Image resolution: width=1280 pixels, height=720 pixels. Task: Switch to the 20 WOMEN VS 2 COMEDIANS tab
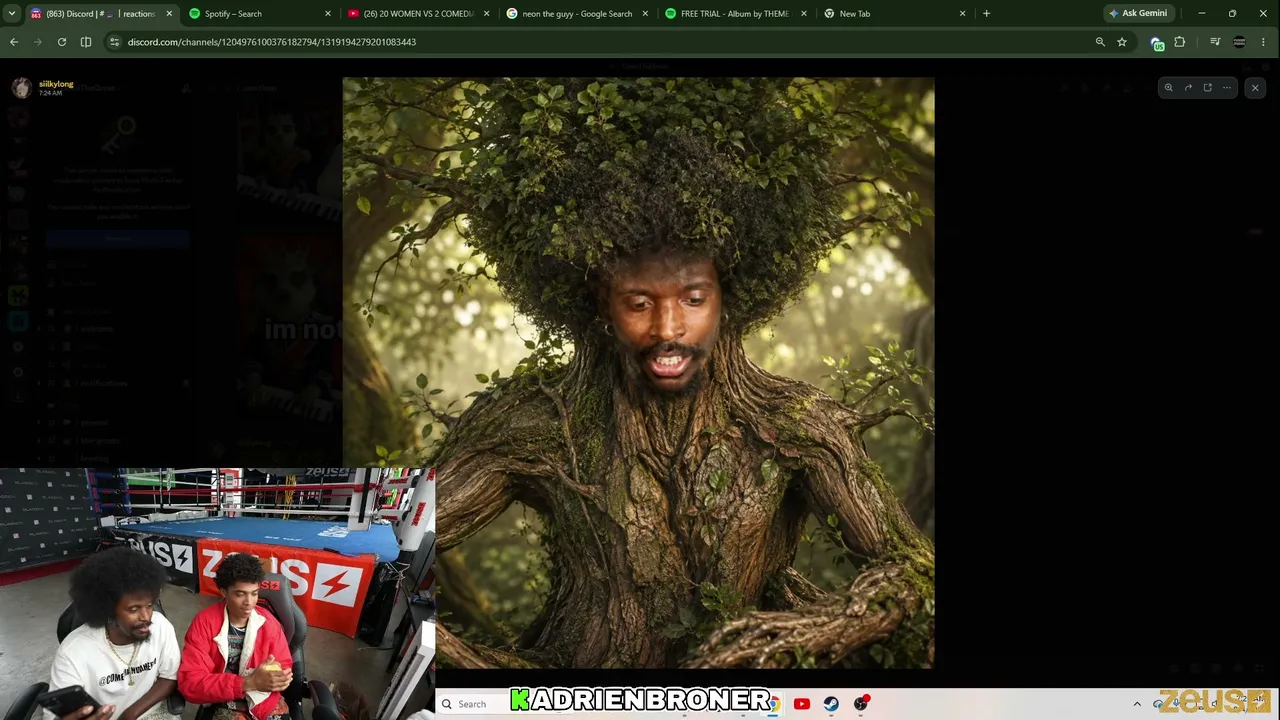point(418,14)
